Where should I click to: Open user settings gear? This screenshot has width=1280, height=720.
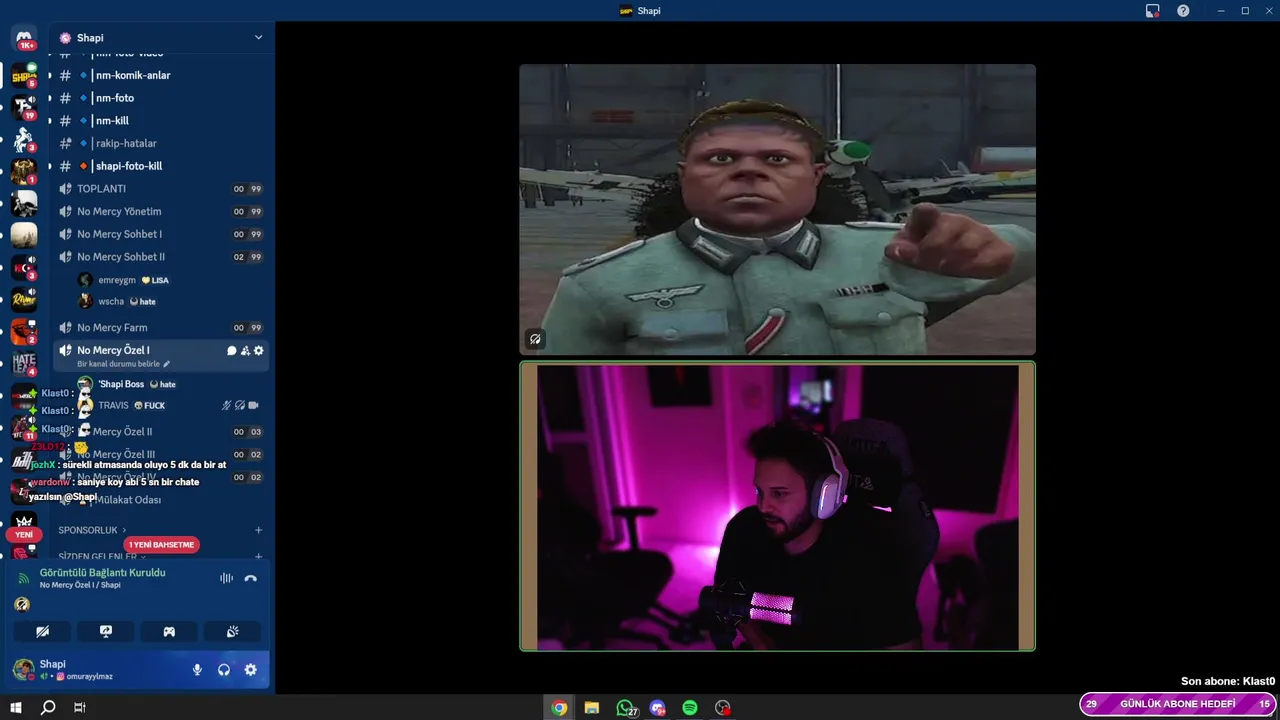(251, 670)
